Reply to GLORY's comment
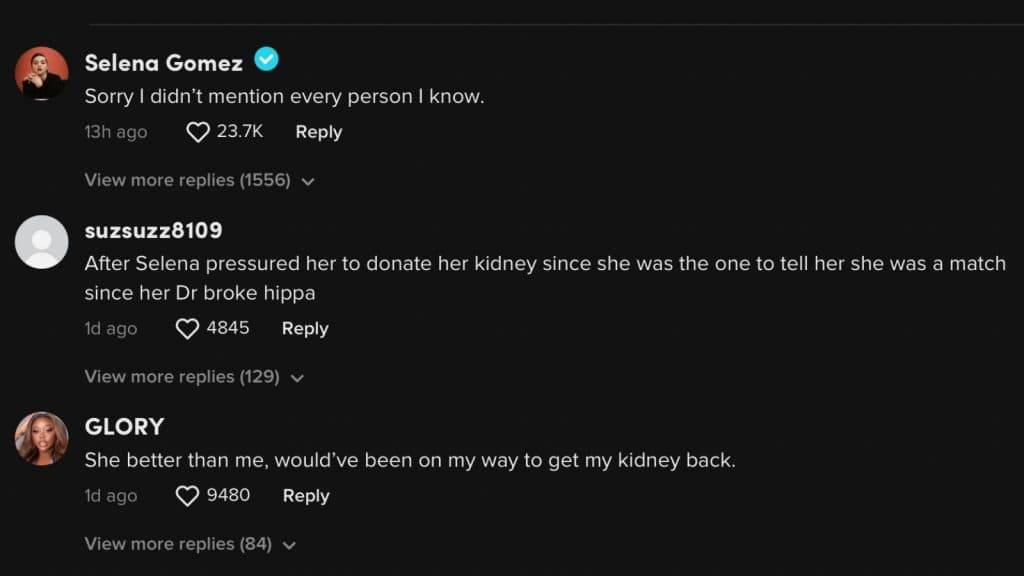Viewport: 1024px width, 576px height. (x=306, y=496)
